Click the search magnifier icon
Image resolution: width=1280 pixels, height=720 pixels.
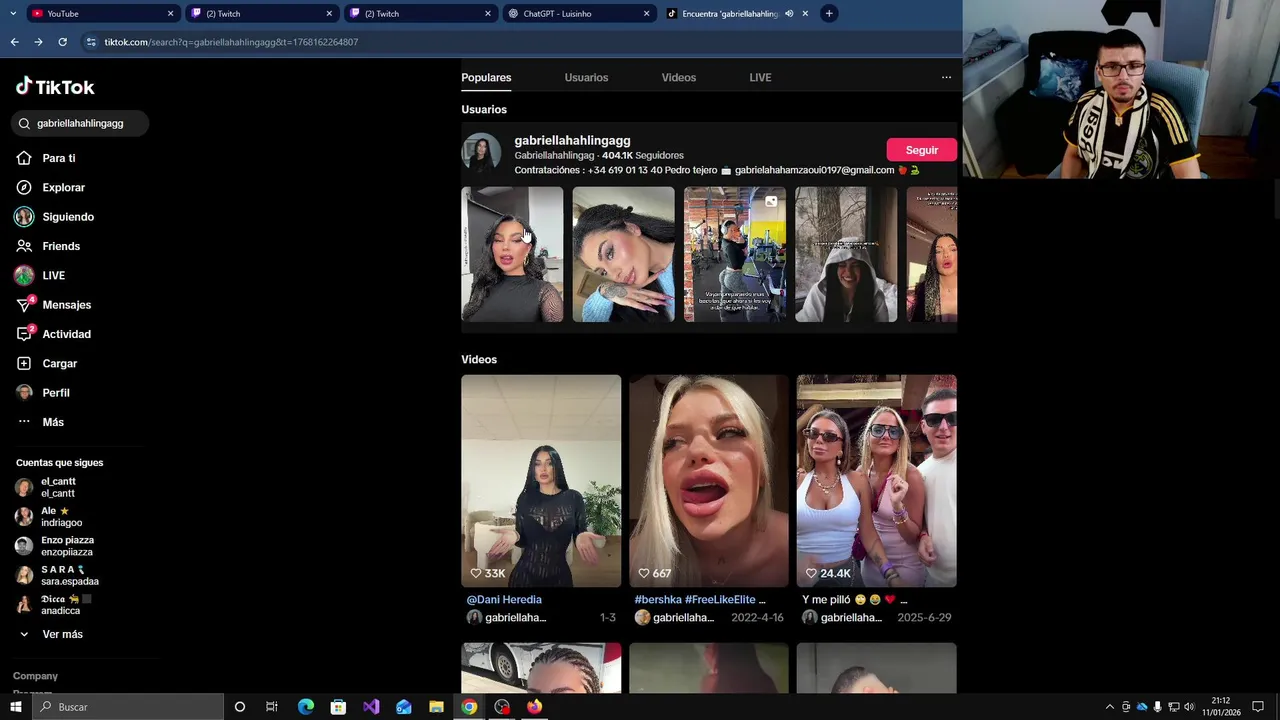25,123
